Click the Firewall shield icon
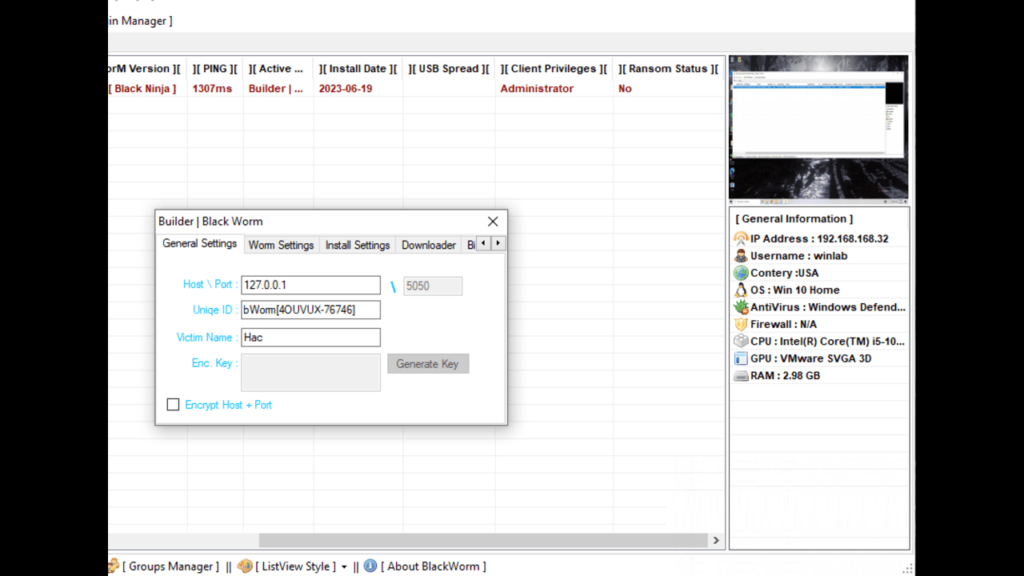This screenshot has width=1024, height=576. (x=741, y=324)
